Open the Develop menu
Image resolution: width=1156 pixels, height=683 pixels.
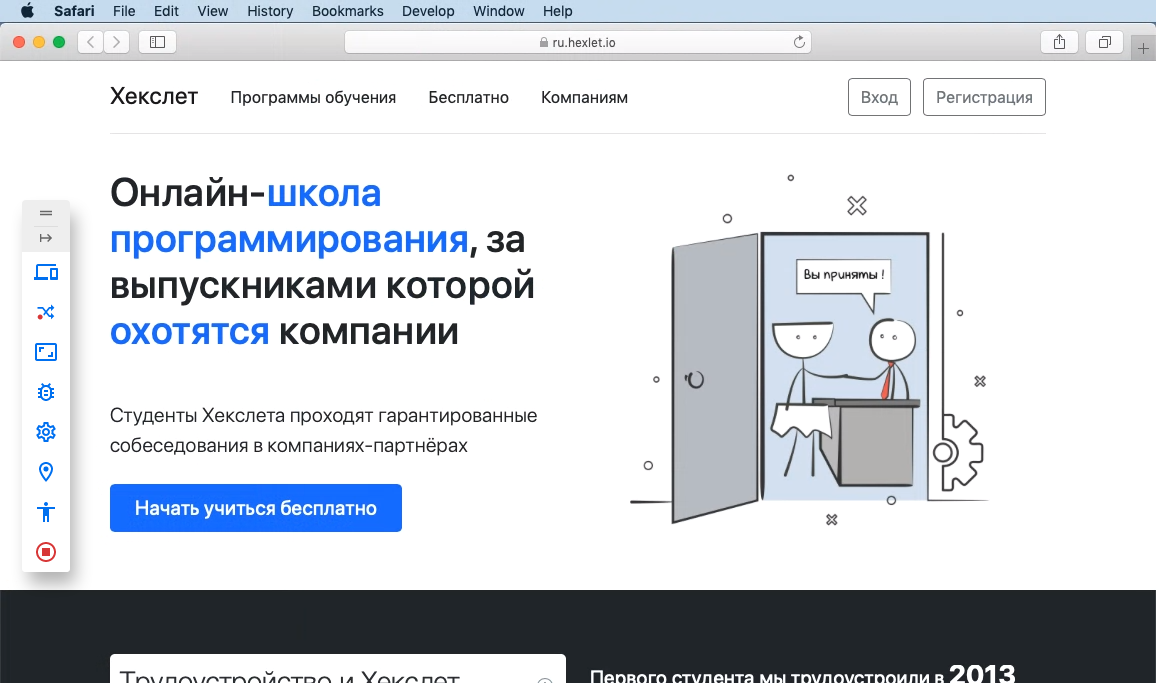click(x=428, y=11)
